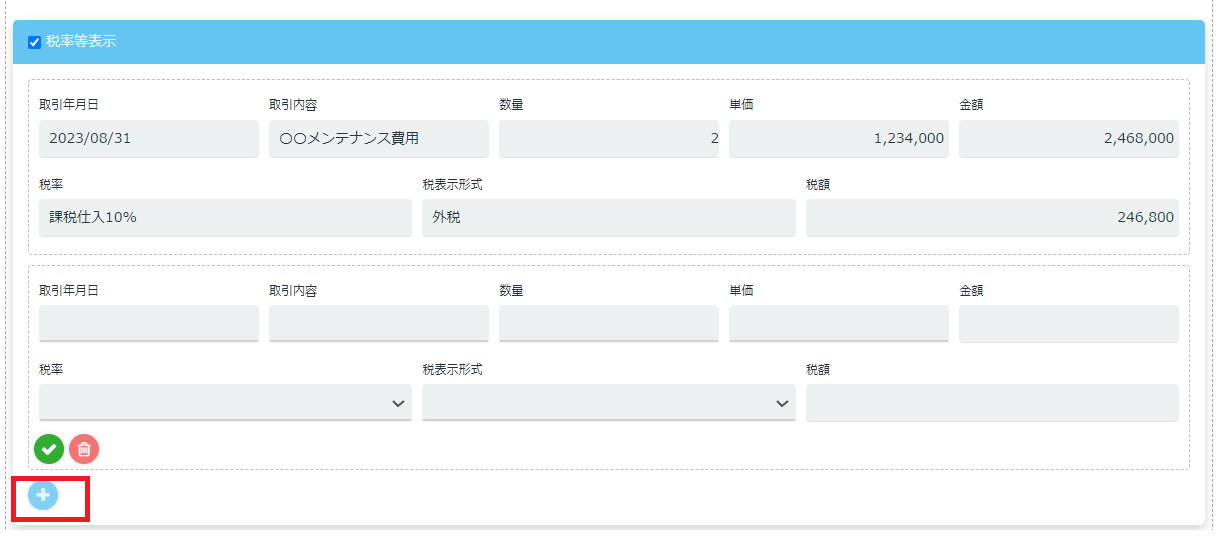The image size is (1222, 544).
Task: Click the green checkmark confirm icon
Action: (x=49, y=450)
